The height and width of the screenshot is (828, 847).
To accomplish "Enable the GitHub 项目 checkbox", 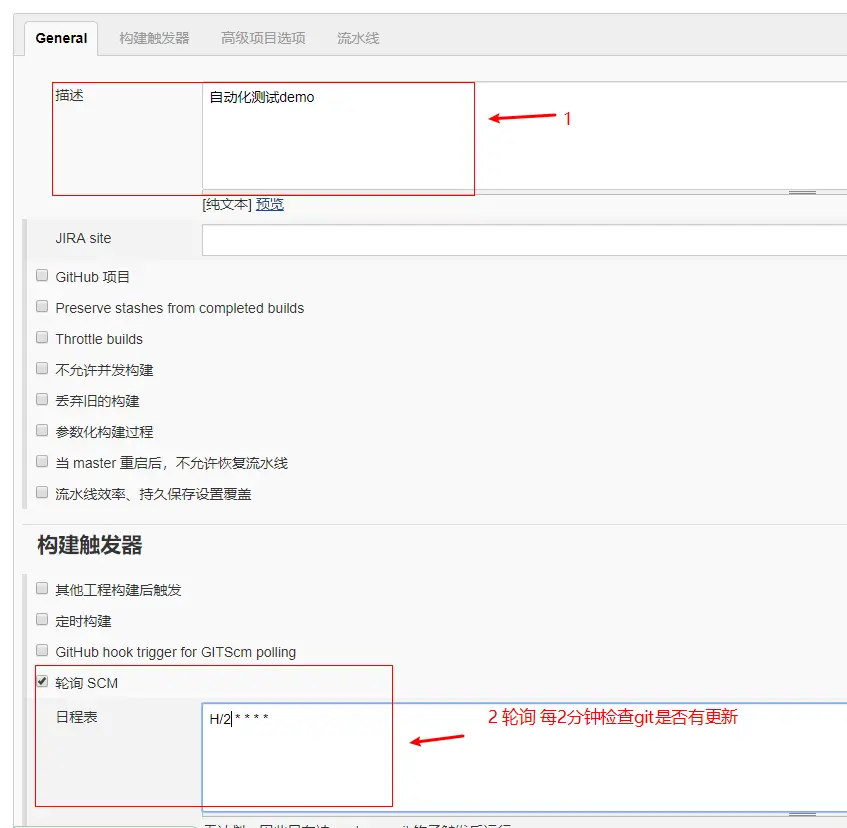I will 42,275.
